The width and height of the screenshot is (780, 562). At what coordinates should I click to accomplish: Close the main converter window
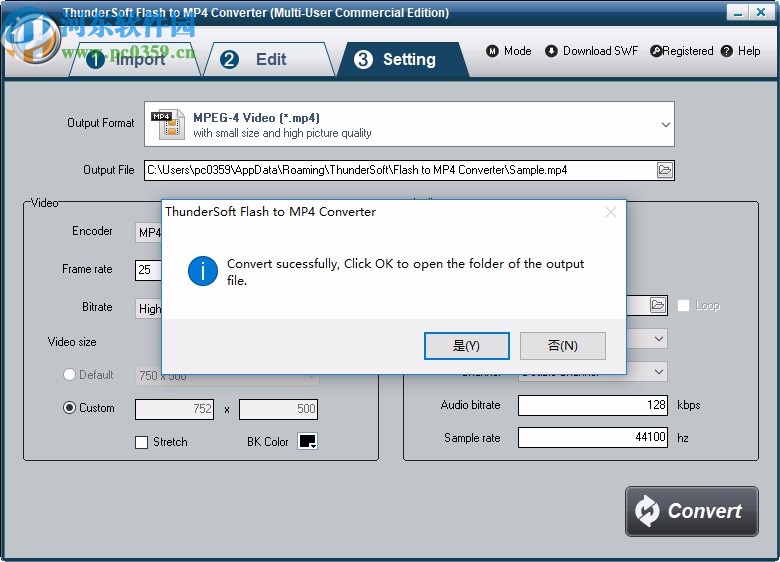pyautogui.click(x=761, y=13)
